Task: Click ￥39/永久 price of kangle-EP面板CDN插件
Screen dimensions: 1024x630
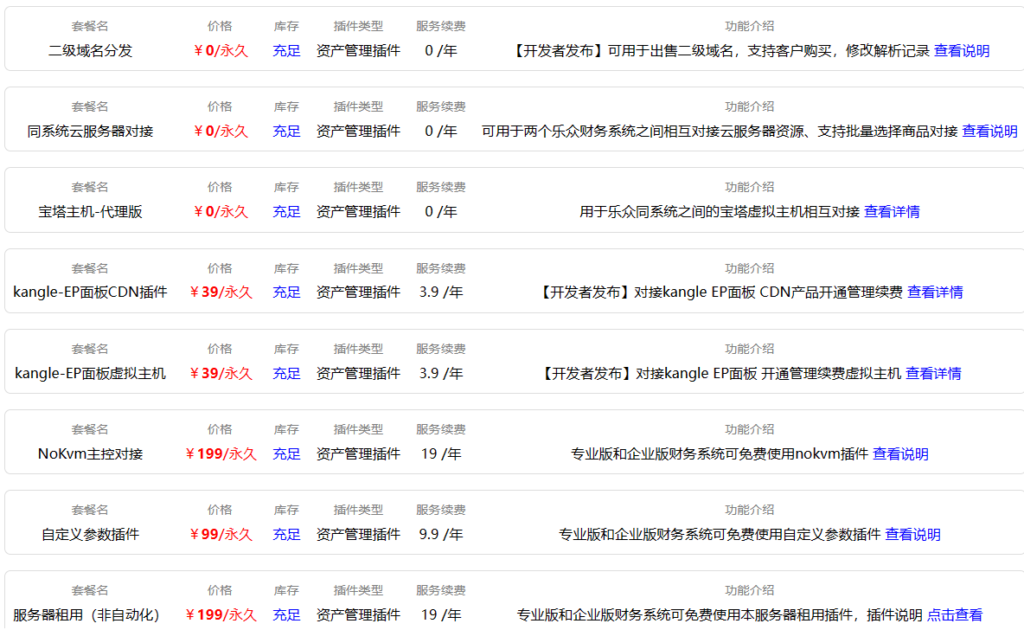Action: (x=221, y=292)
